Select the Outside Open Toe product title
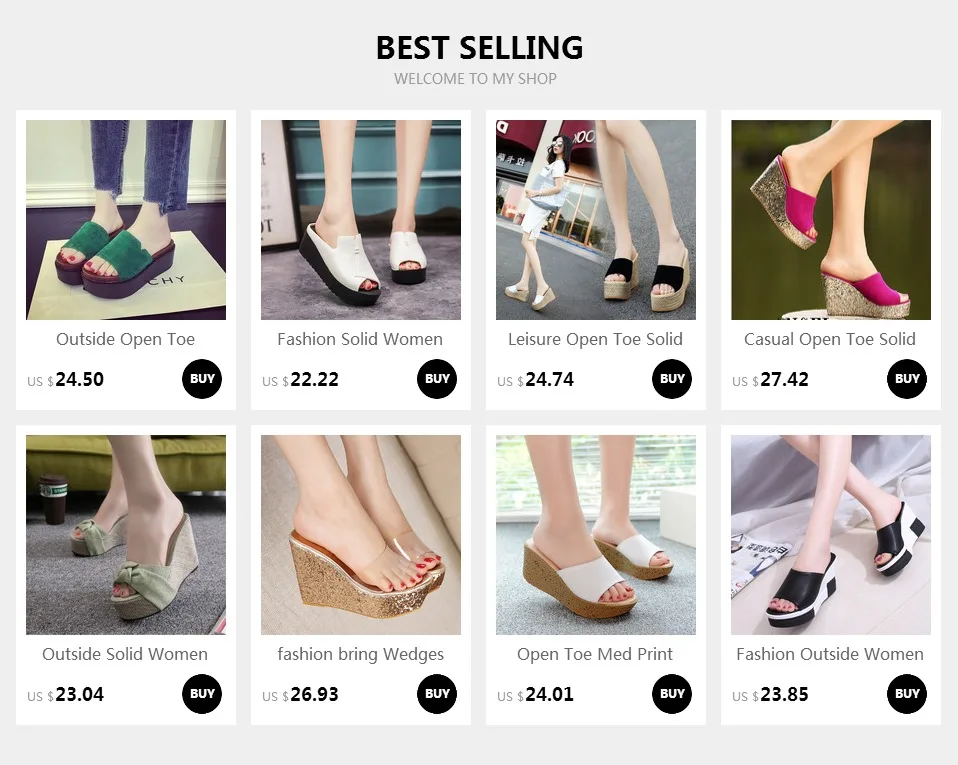The width and height of the screenshot is (958, 765). click(126, 339)
